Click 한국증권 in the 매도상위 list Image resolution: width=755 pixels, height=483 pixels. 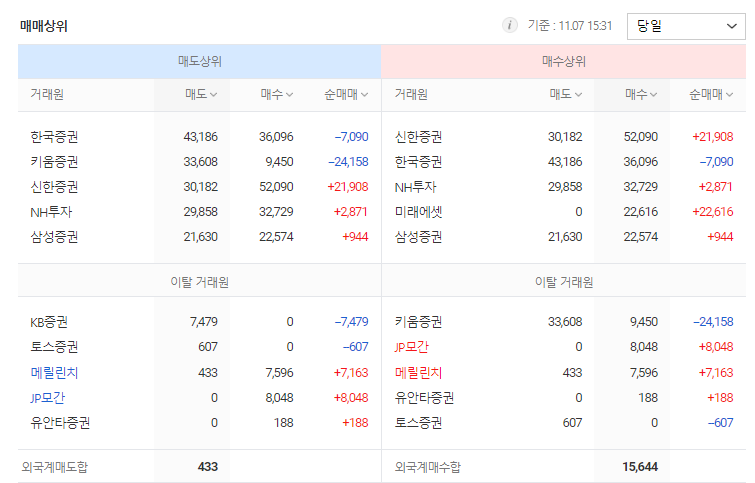coord(54,137)
